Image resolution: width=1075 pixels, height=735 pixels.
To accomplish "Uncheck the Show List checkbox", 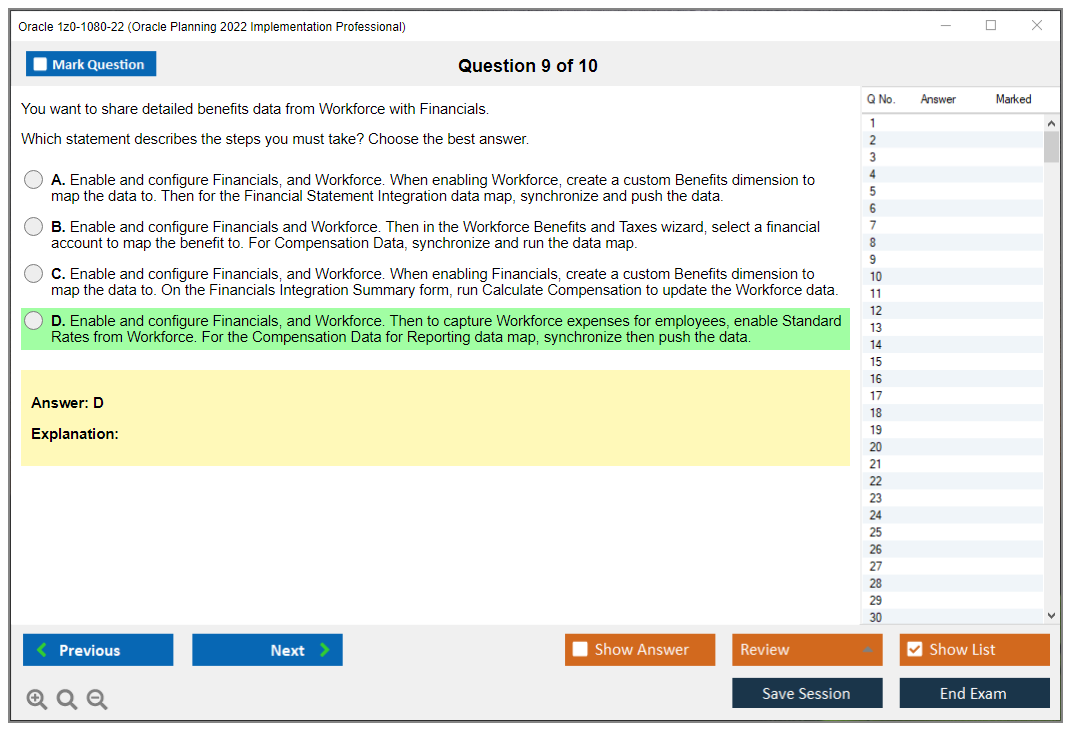I will click(x=913, y=649).
